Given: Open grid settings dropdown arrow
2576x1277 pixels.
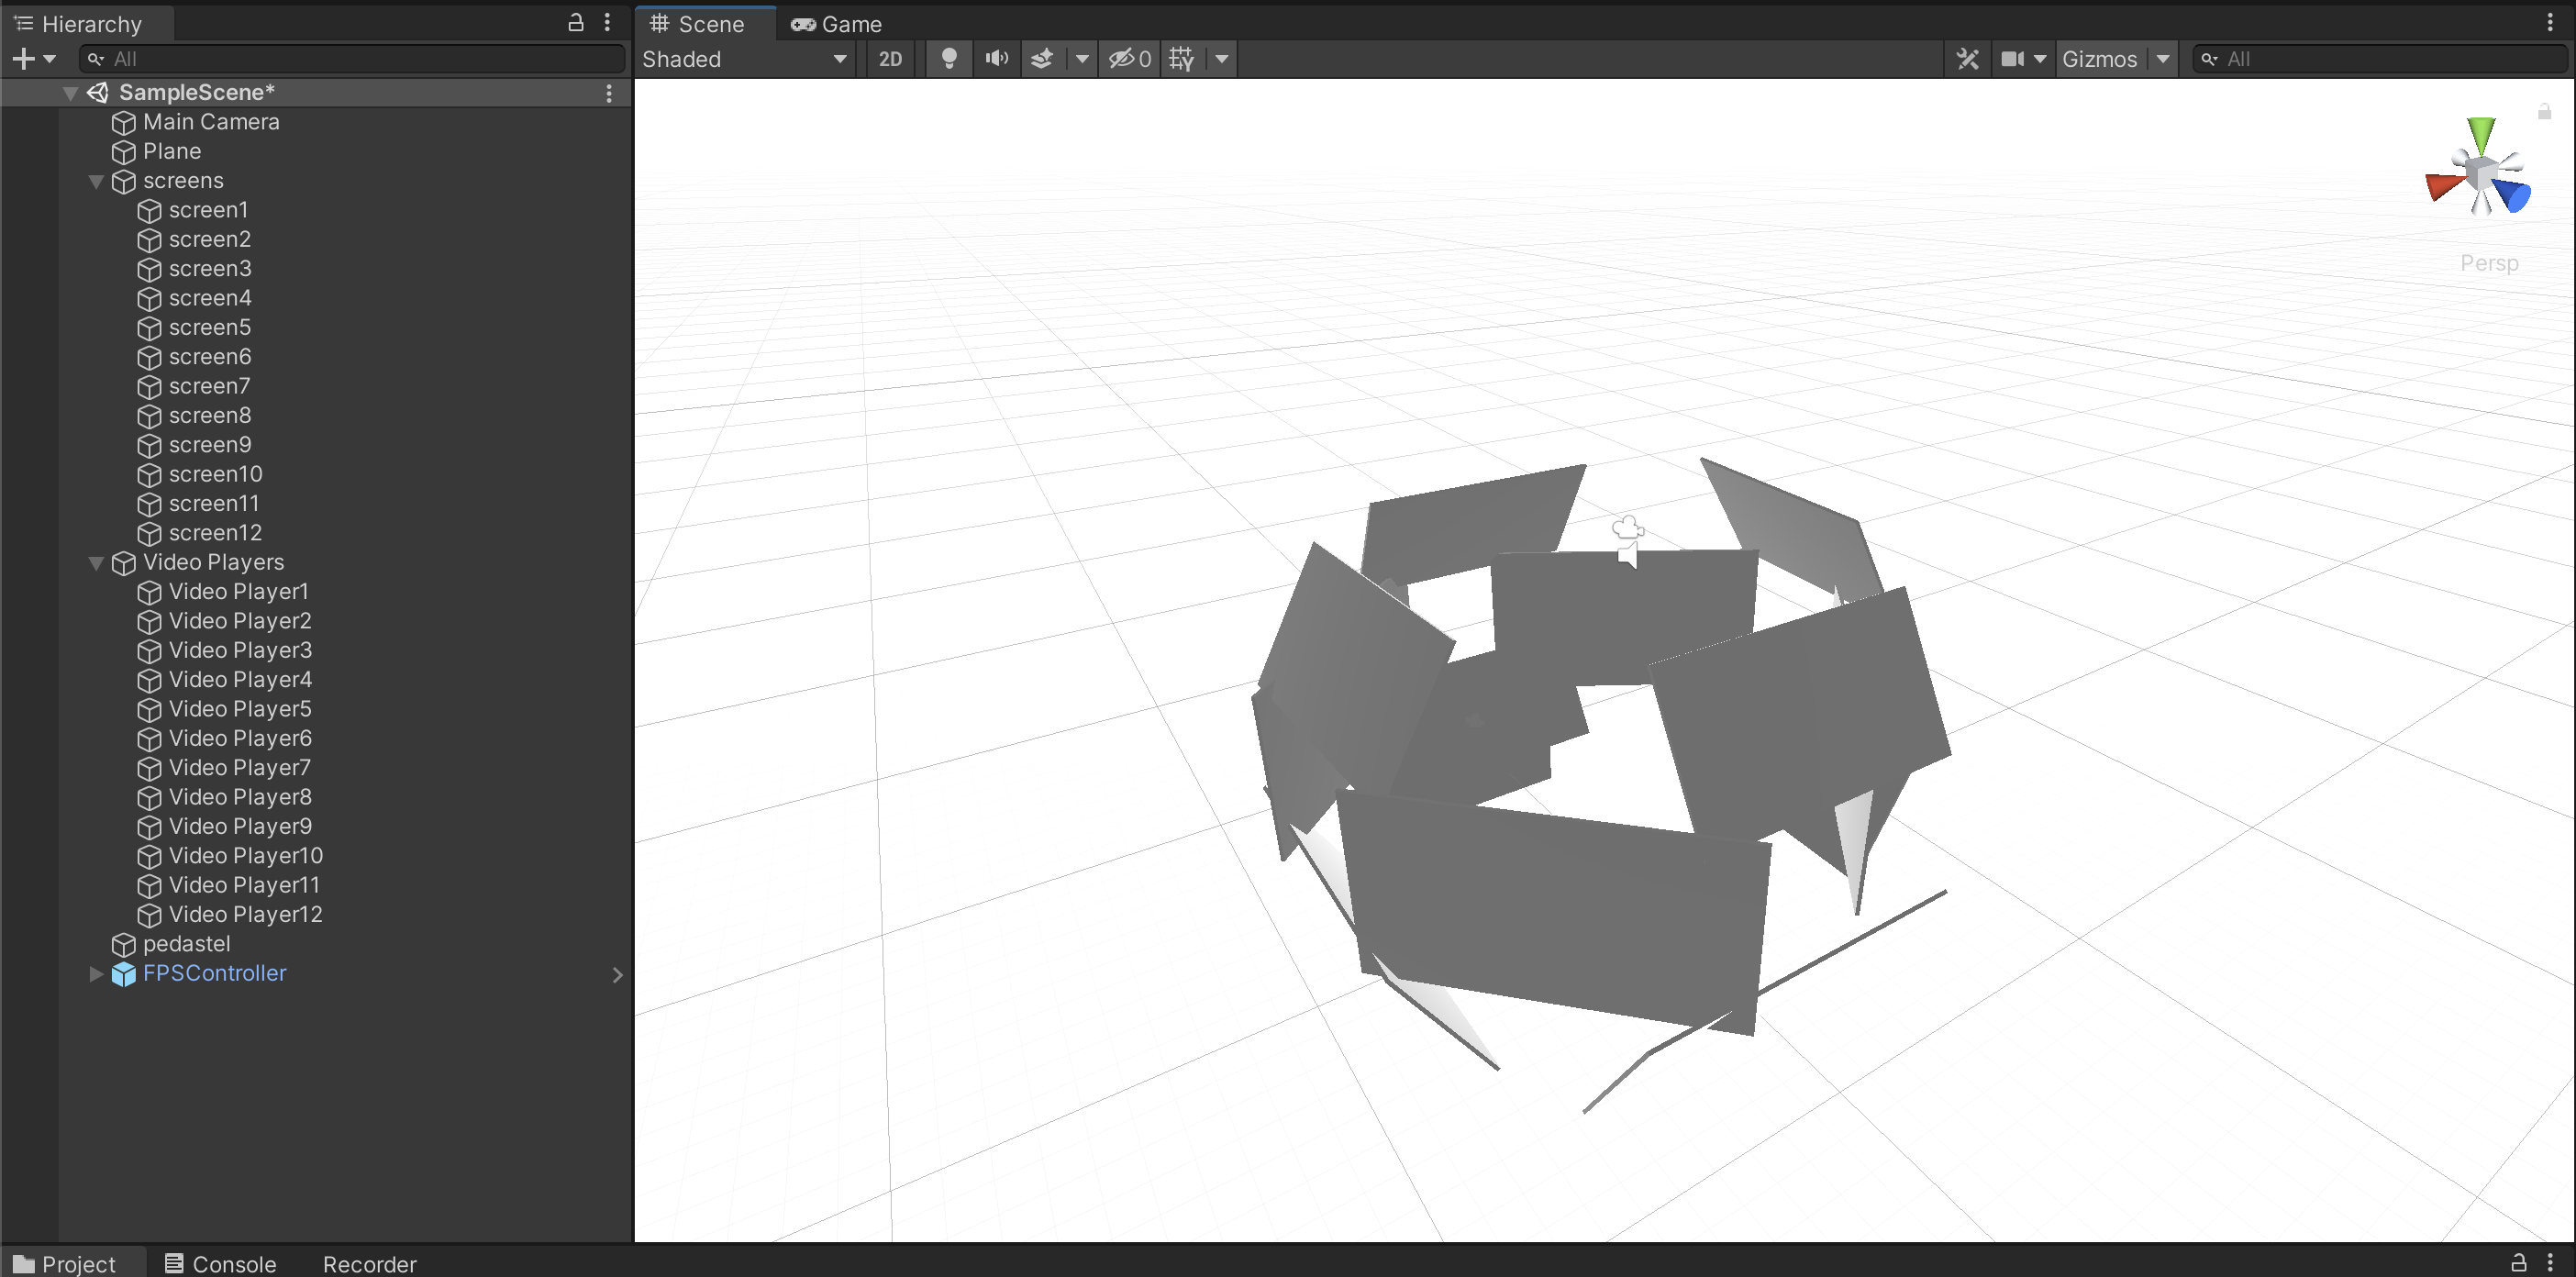Looking at the screenshot, I should click(x=1221, y=59).
